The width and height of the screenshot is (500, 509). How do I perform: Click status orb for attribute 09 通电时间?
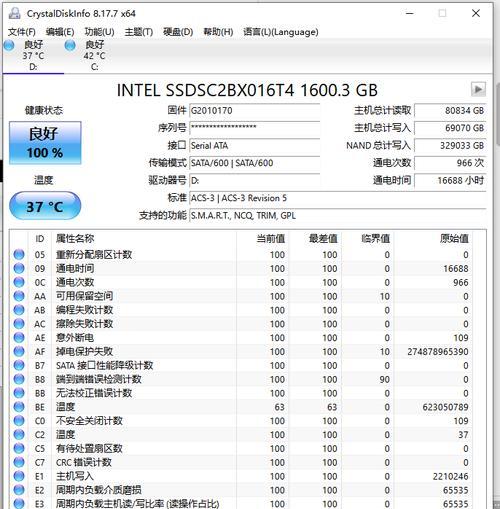click(x=19, y=268)
